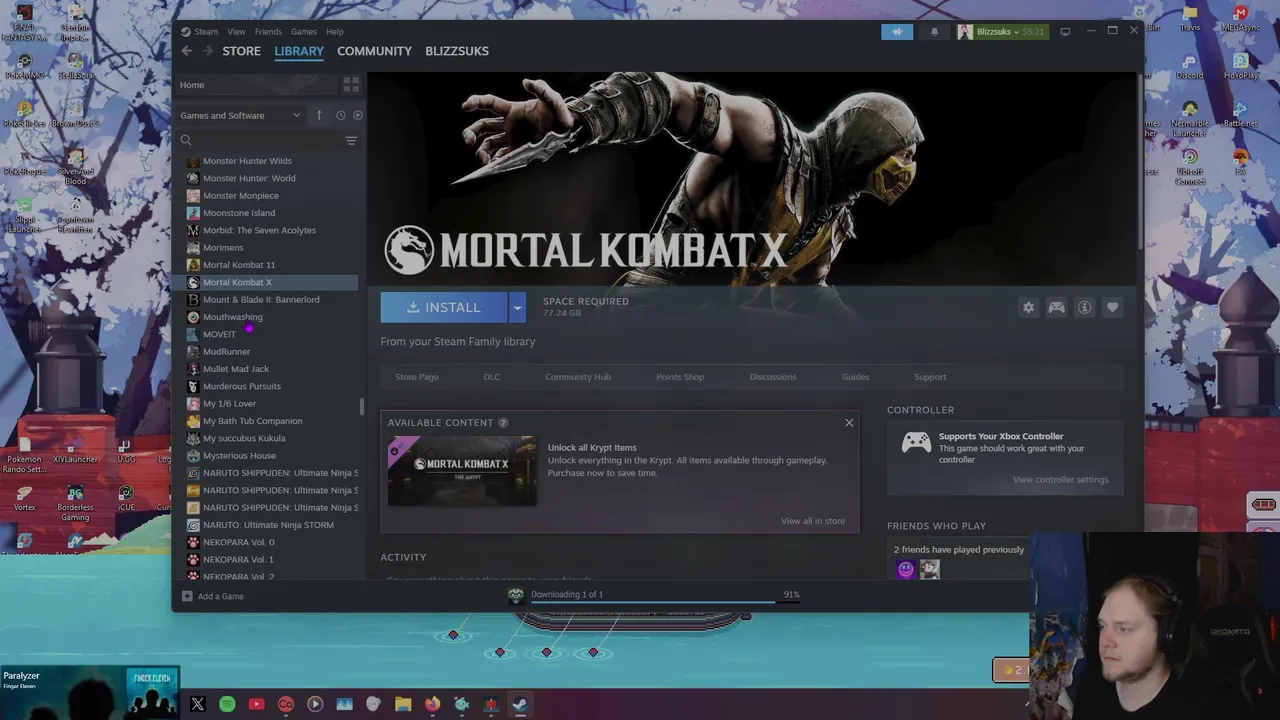Image resolution: width=1280 pixels, height=720 pixels.
Task: Click View all in store link
Action: [813, 521]
